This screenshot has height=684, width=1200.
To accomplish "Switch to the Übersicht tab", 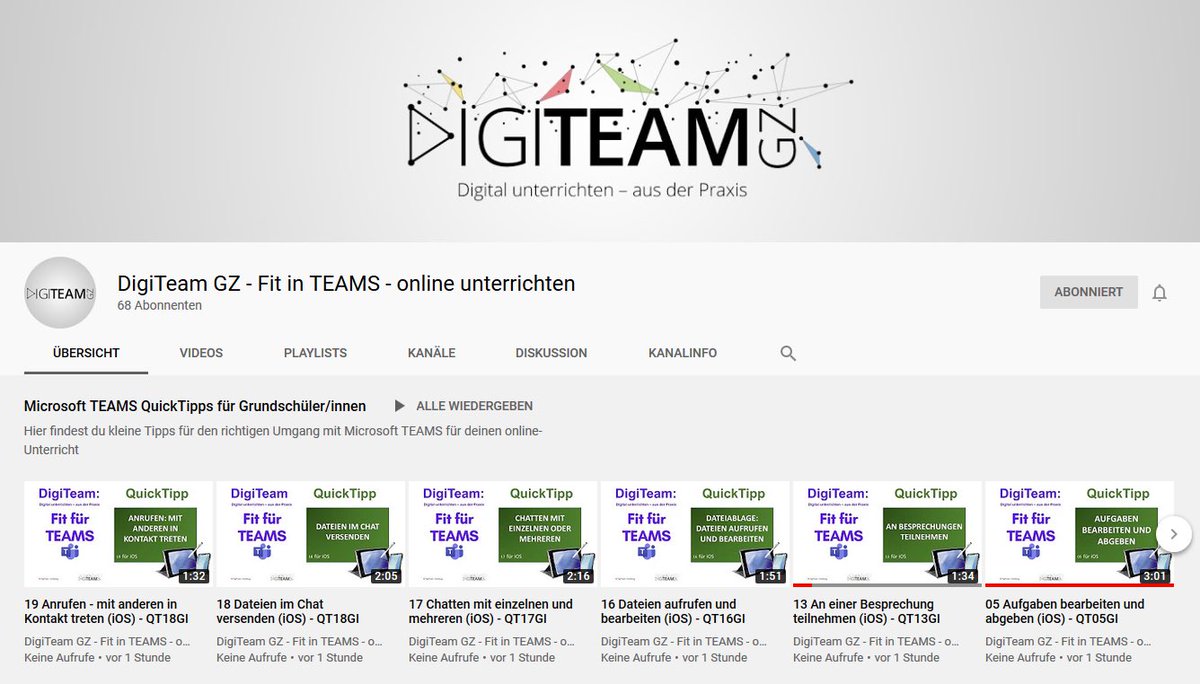I will pyautogui.click(x=86, y=353).
